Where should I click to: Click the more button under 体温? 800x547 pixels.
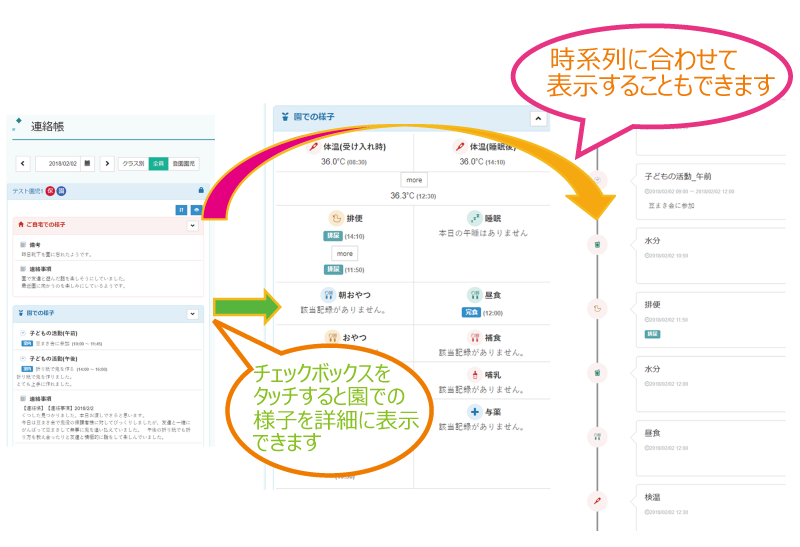pos(415,180)
